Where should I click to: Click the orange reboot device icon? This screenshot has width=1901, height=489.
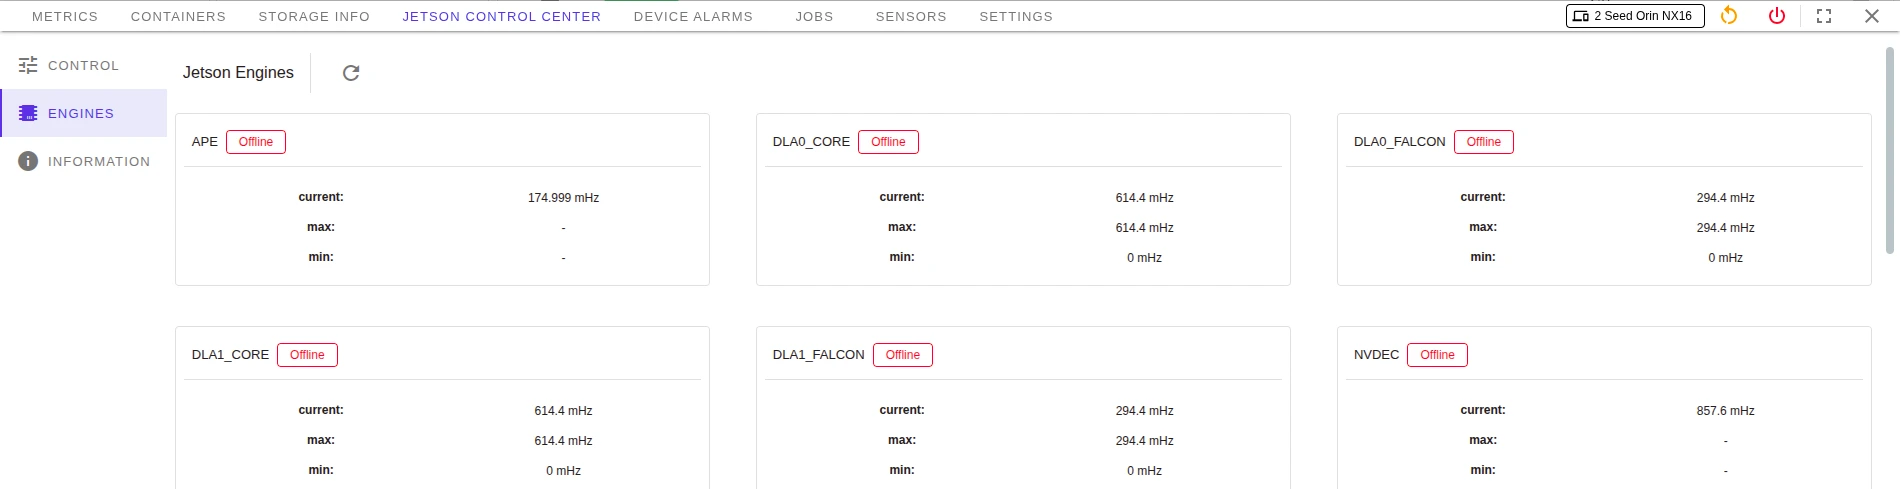(x=1729, y=16)
